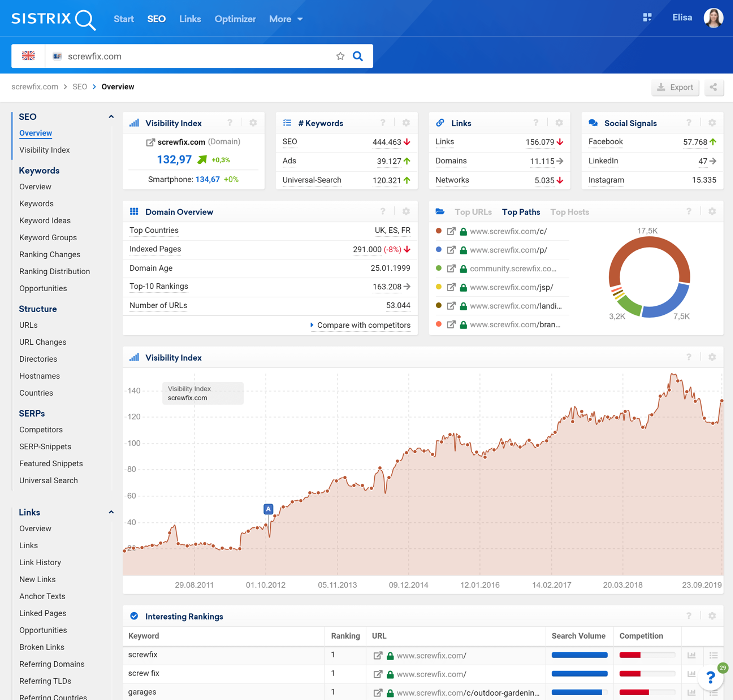The height and width of the screenshot is (700, 733).
Task: Open # Keywords box settings gear
Action: click(x=406, y=123)
